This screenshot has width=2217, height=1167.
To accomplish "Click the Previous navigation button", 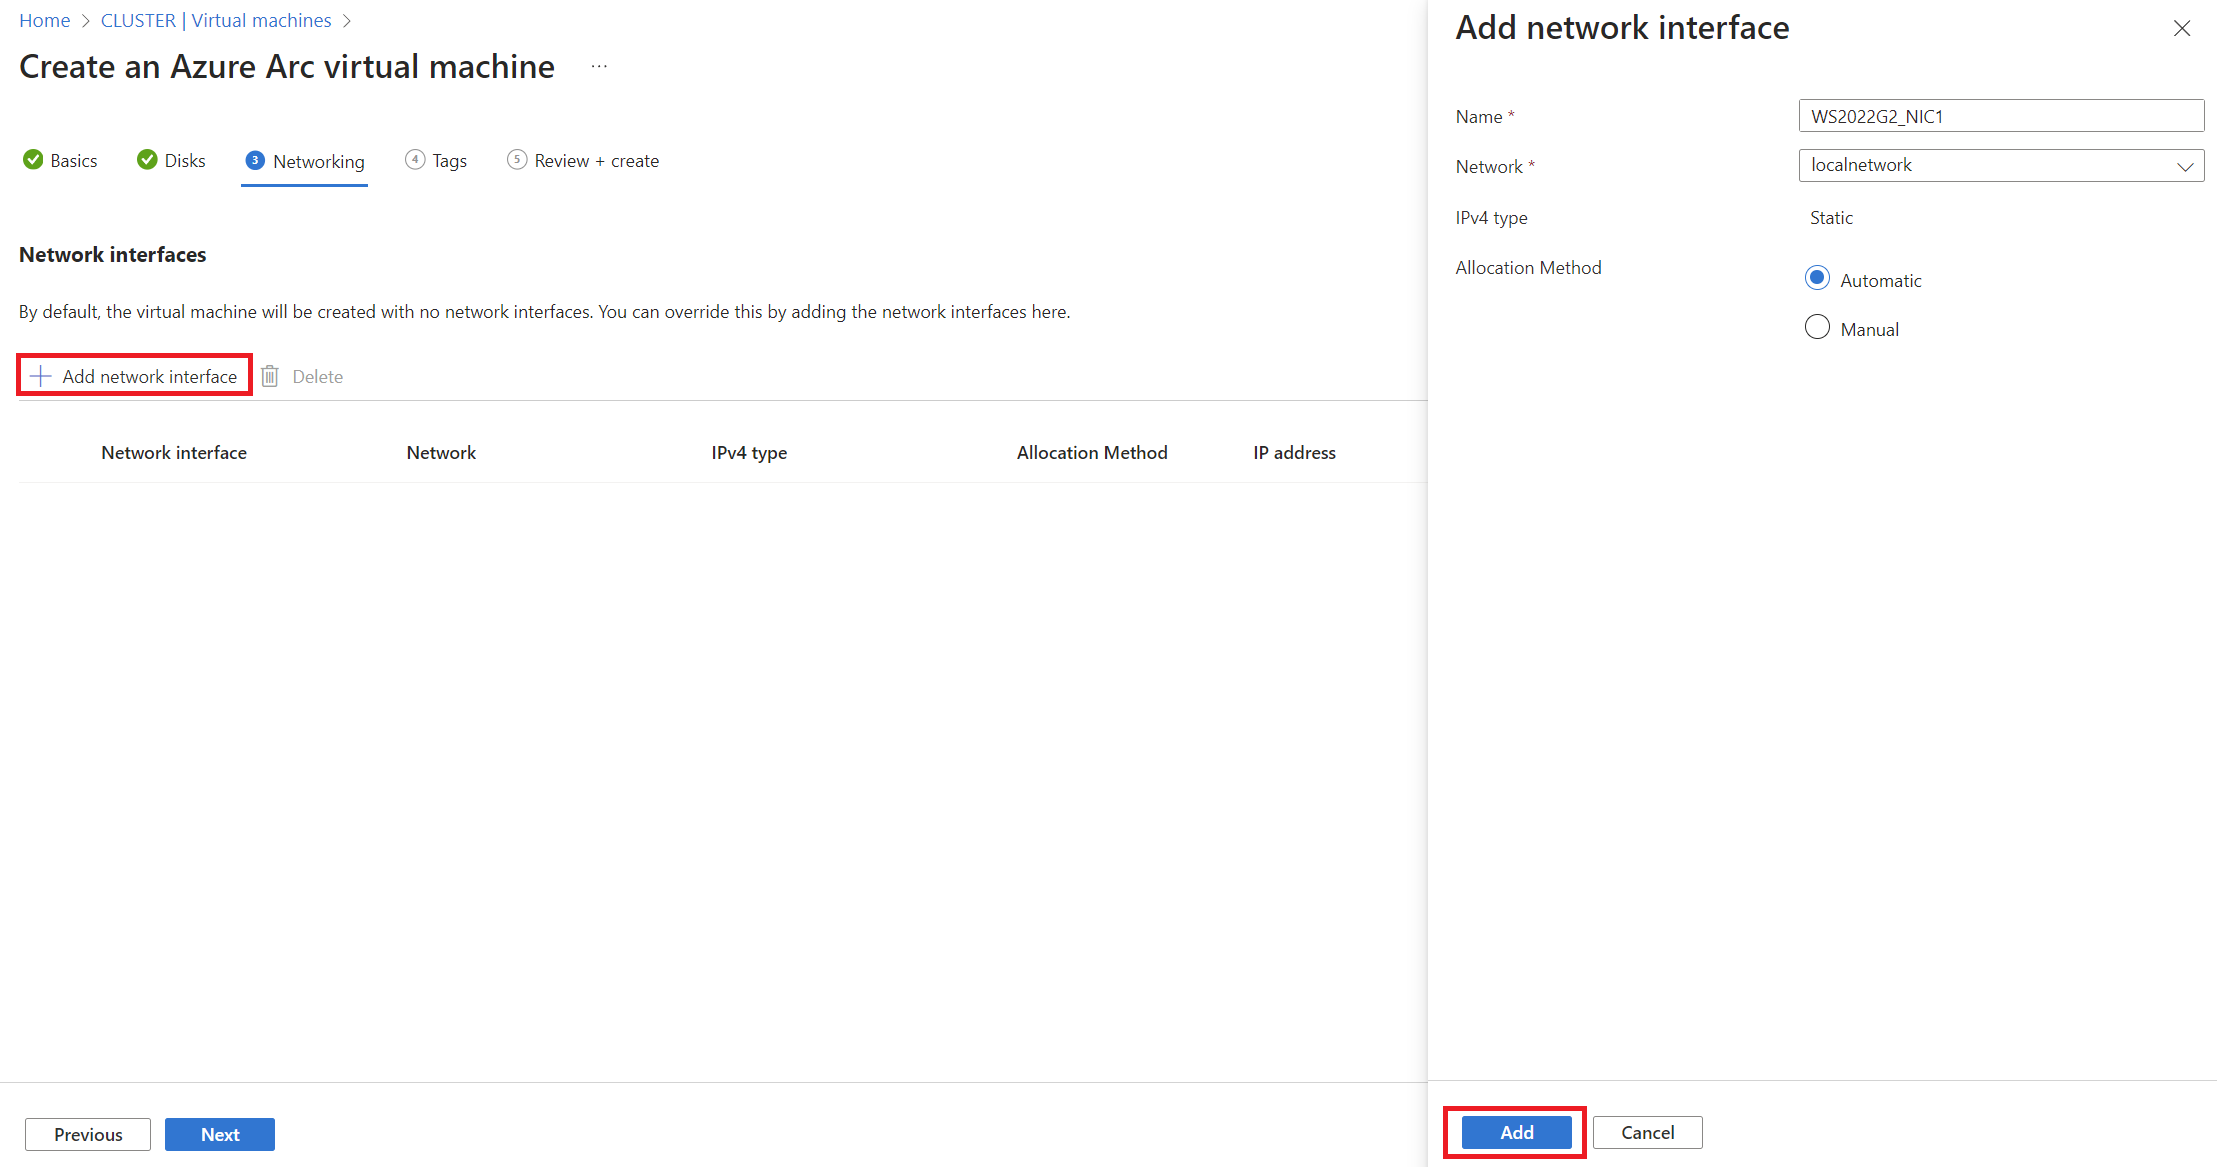I will pyautogui.click(x=87, y=1135).
